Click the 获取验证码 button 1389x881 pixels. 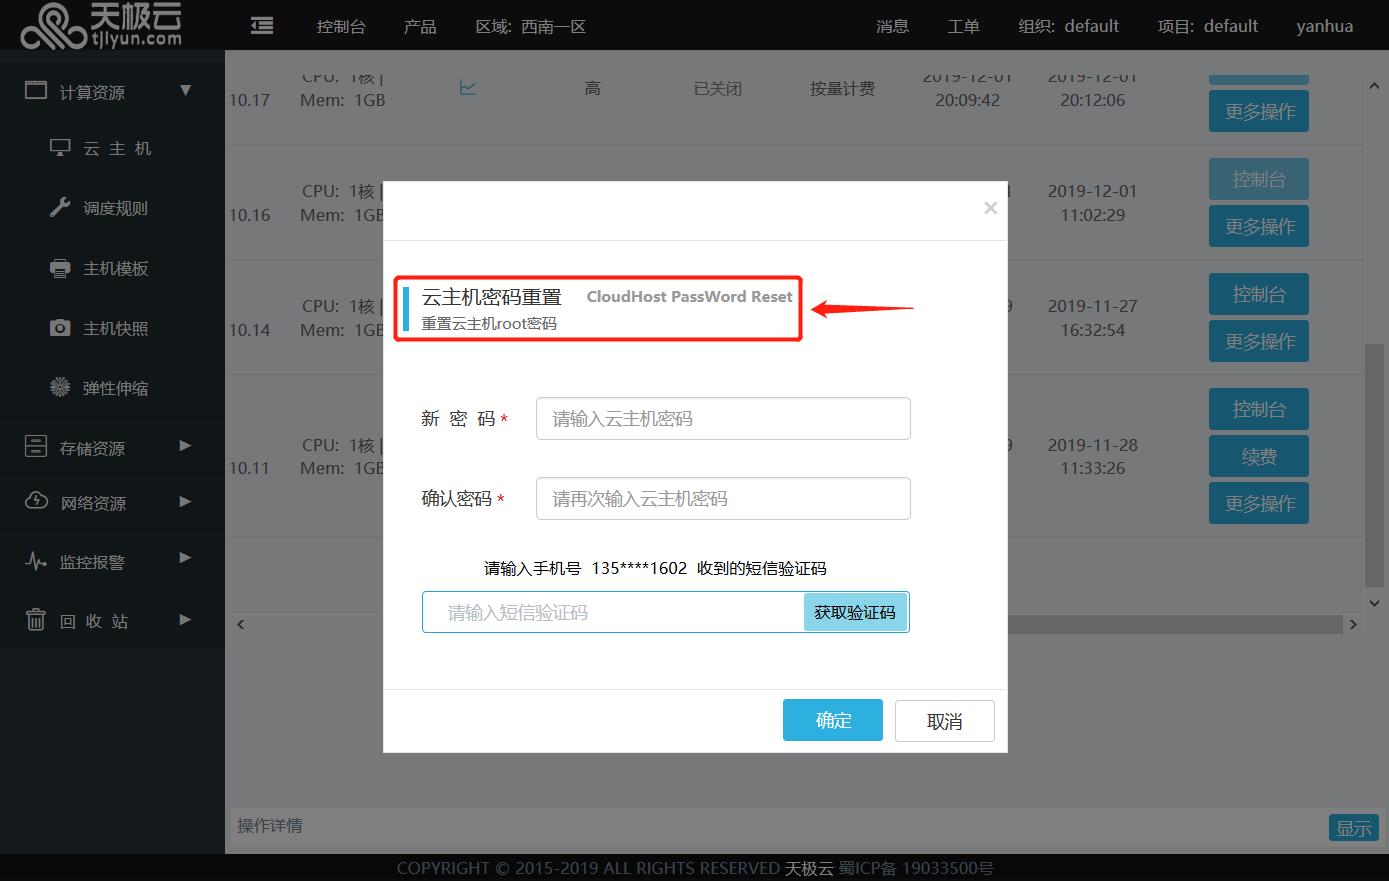tap(855, 612)
